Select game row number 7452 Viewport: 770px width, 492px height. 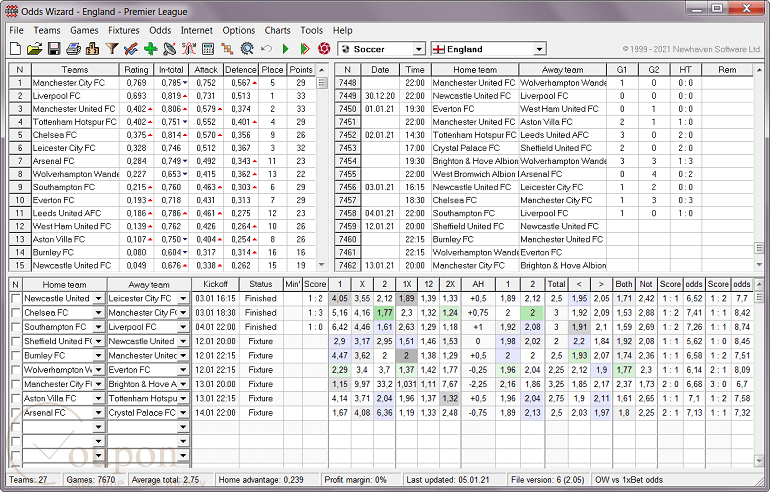pos(347,135)
